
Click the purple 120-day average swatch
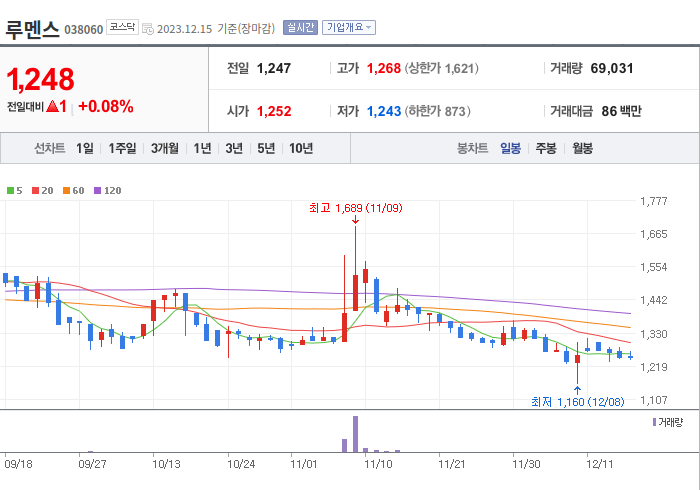coord(97,191)
